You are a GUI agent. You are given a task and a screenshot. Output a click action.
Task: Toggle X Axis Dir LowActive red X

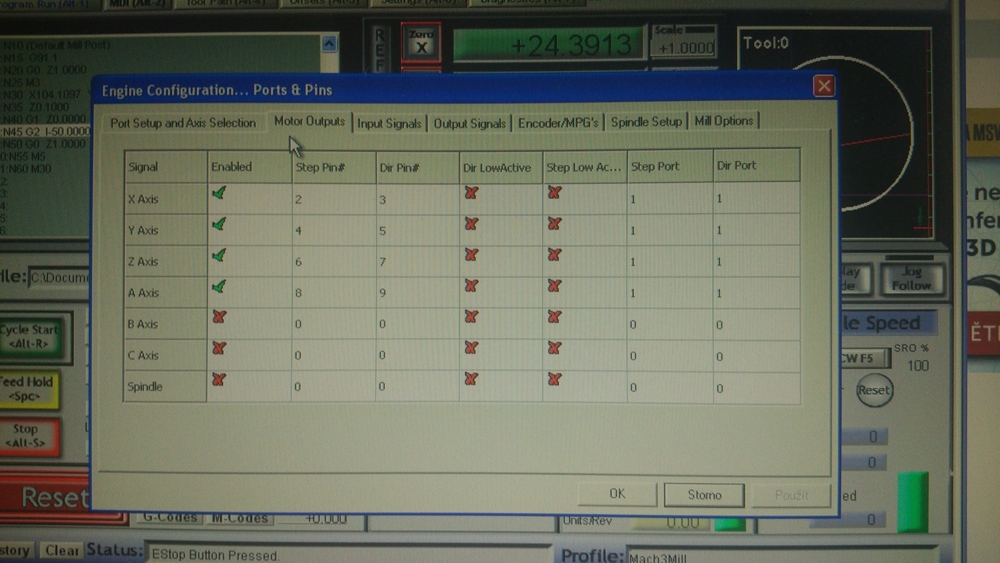pos(471,193)
